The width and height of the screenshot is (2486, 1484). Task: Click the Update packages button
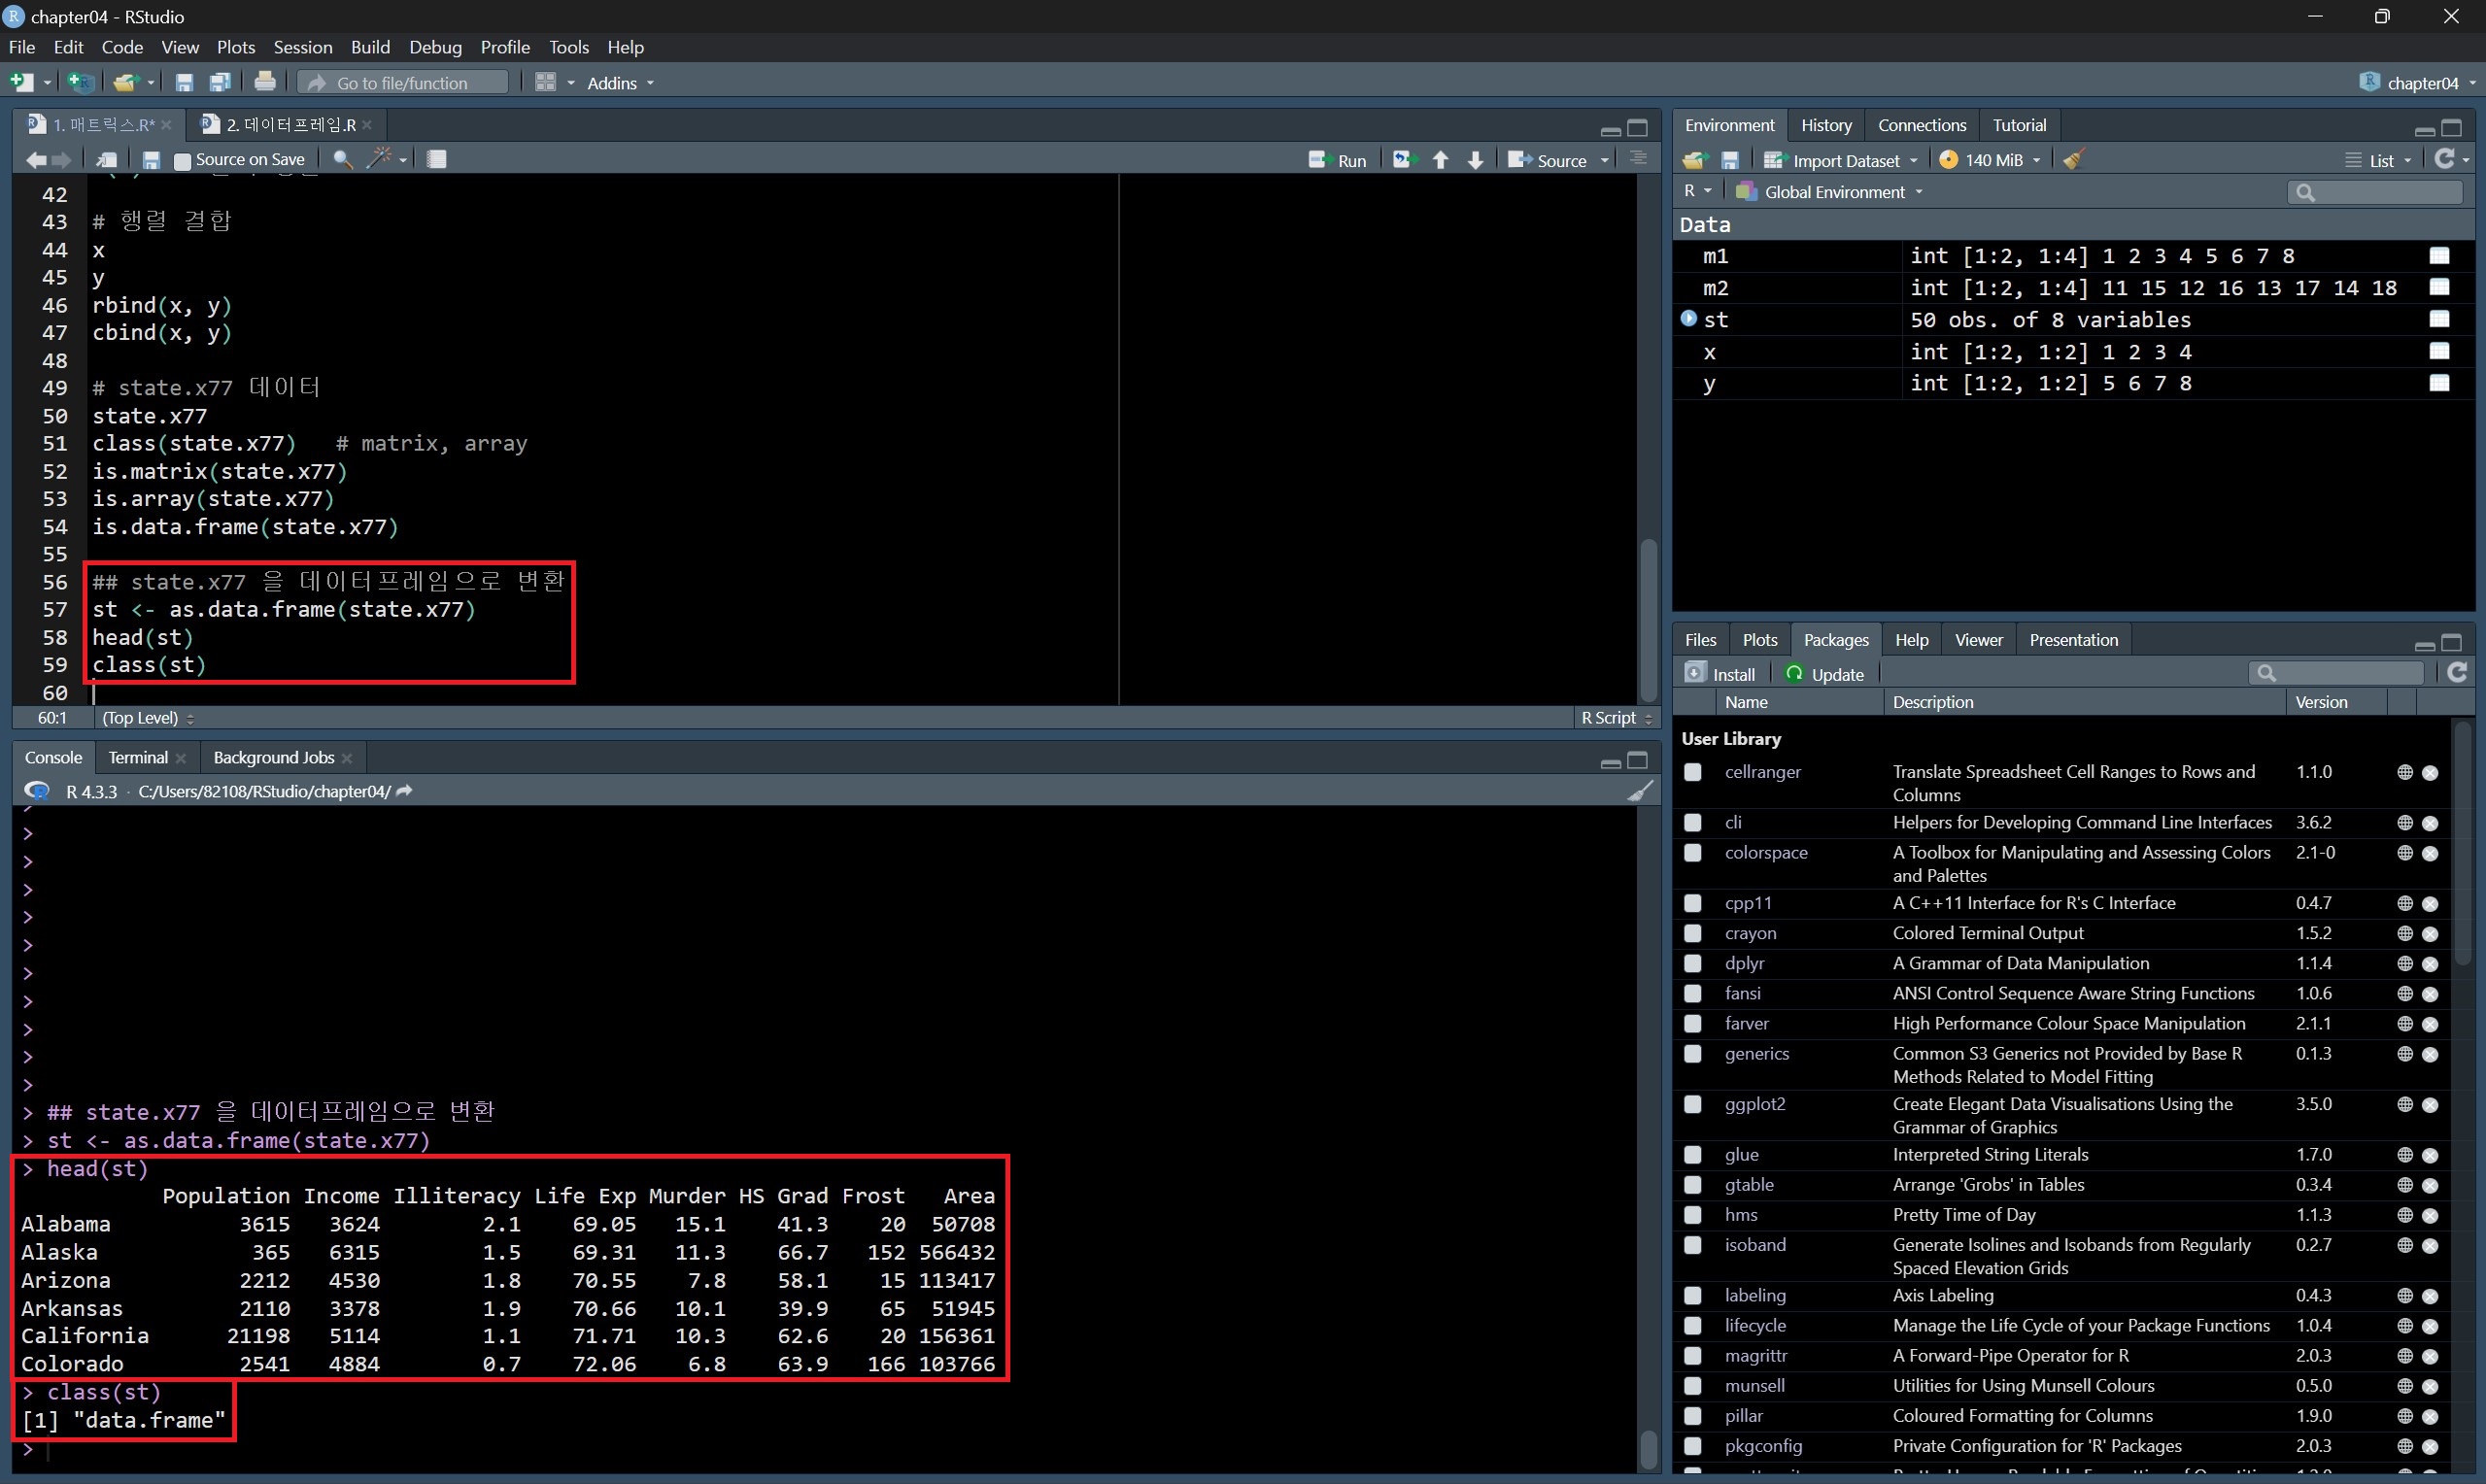(x=1825, y=674)
